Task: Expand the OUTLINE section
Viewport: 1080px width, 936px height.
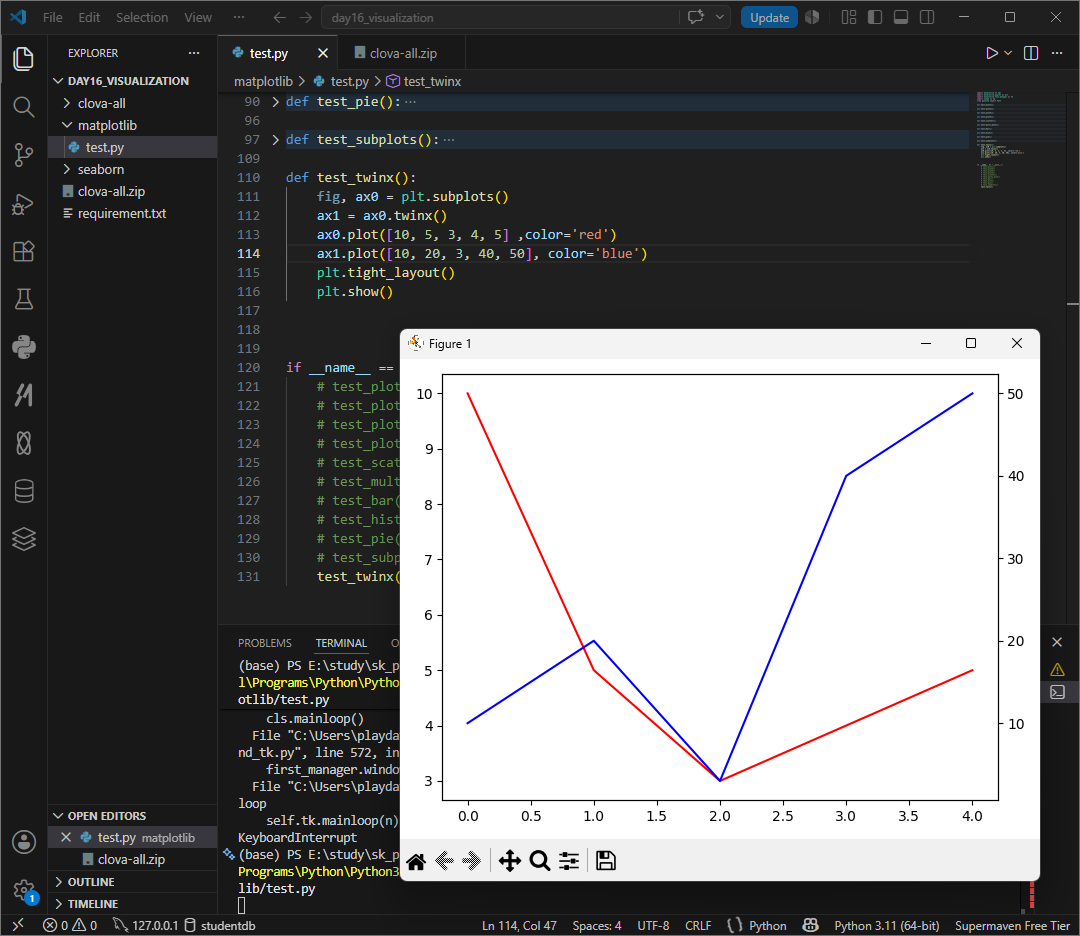Action: tap(58, 882)
